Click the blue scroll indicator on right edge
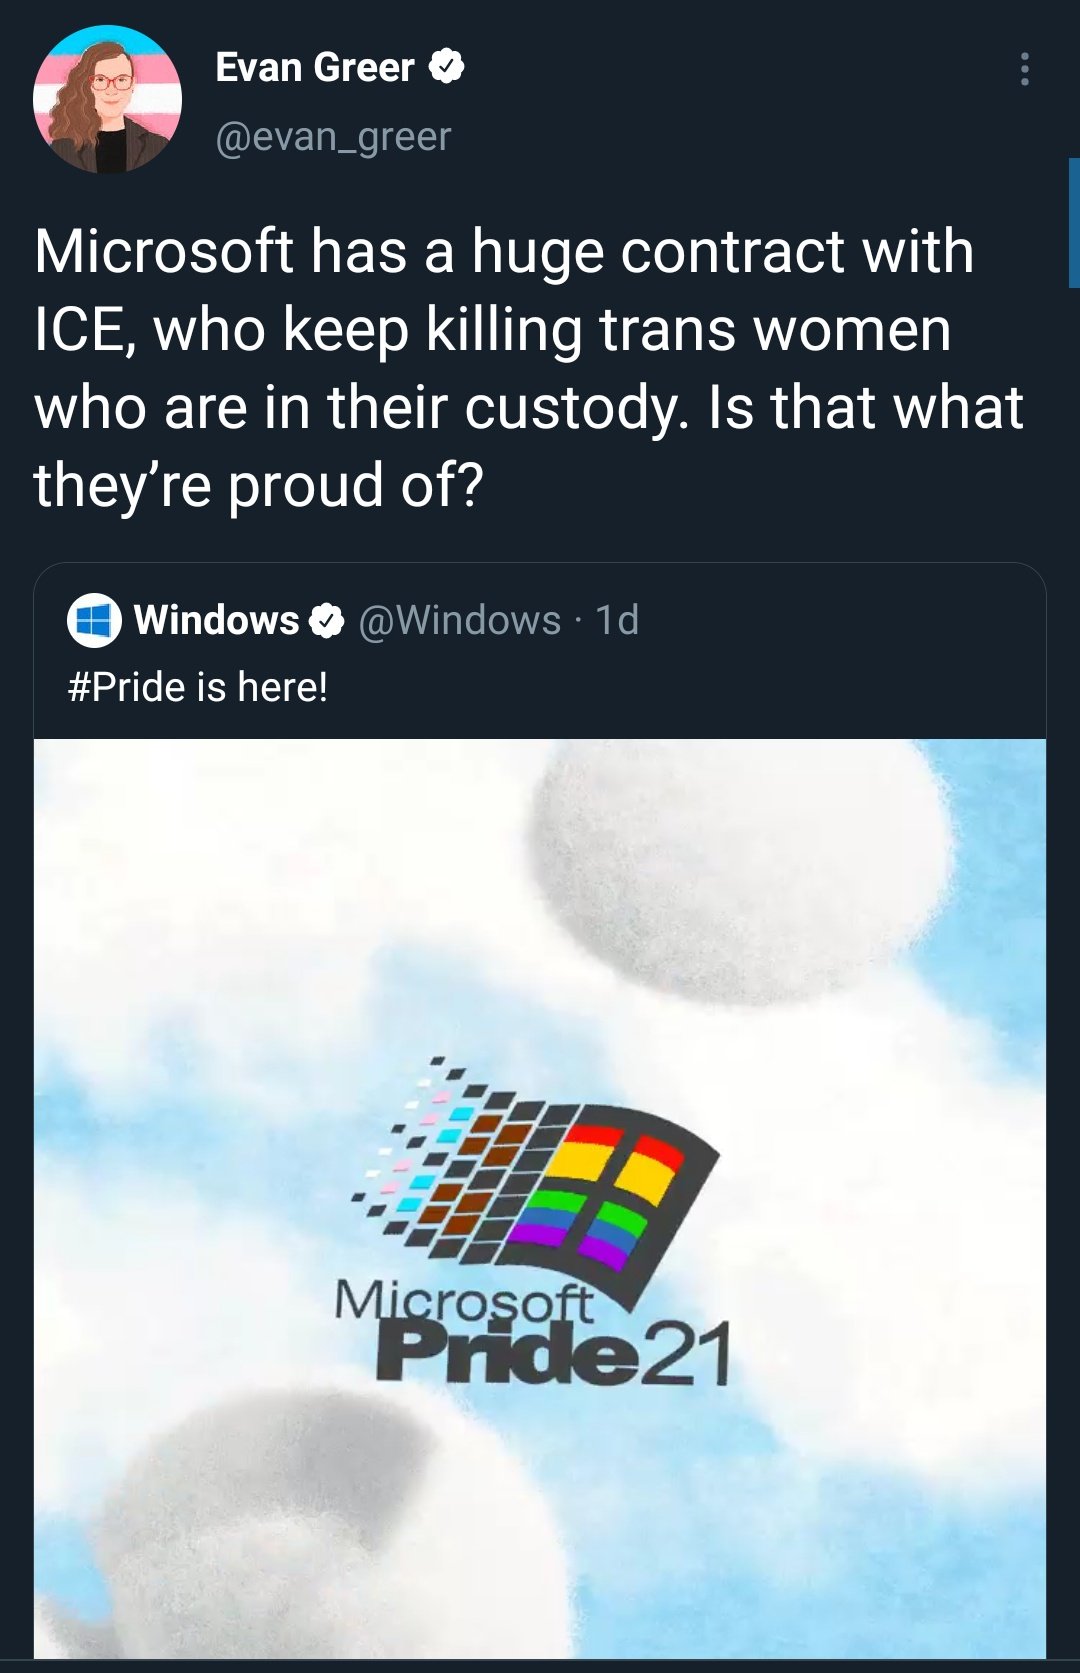 (x=1074, y=222)
